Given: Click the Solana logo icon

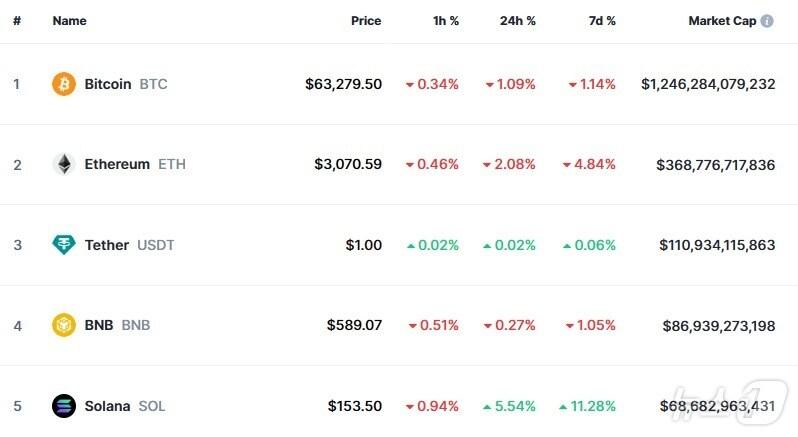Looking at the screenshot, I should 64,406.
